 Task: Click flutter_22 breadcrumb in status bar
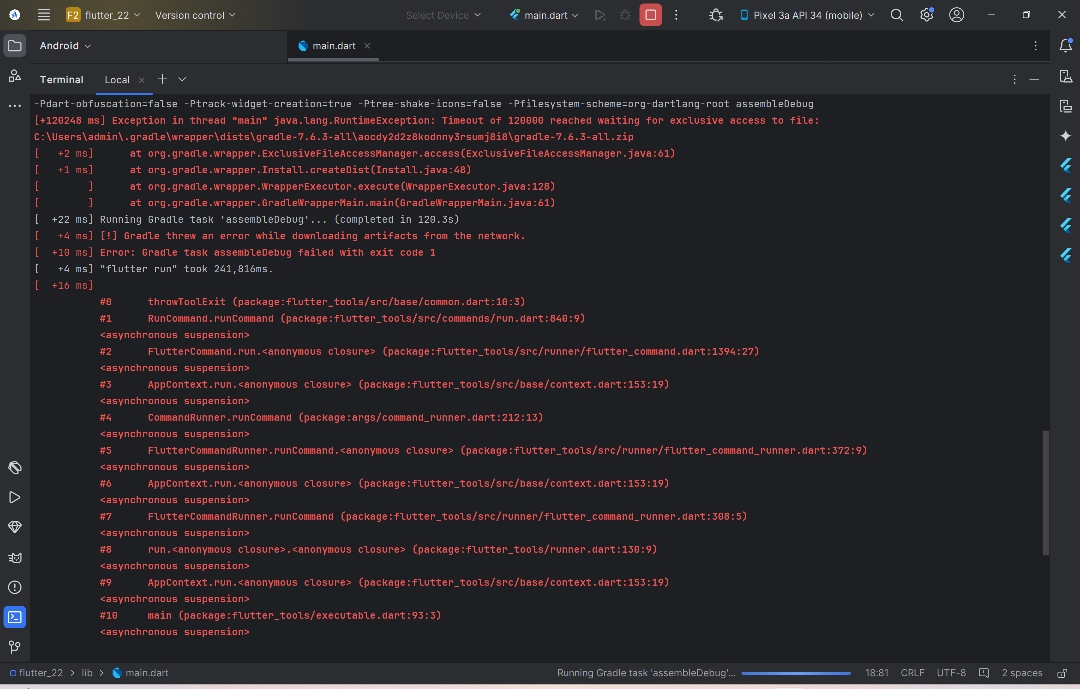36,673
